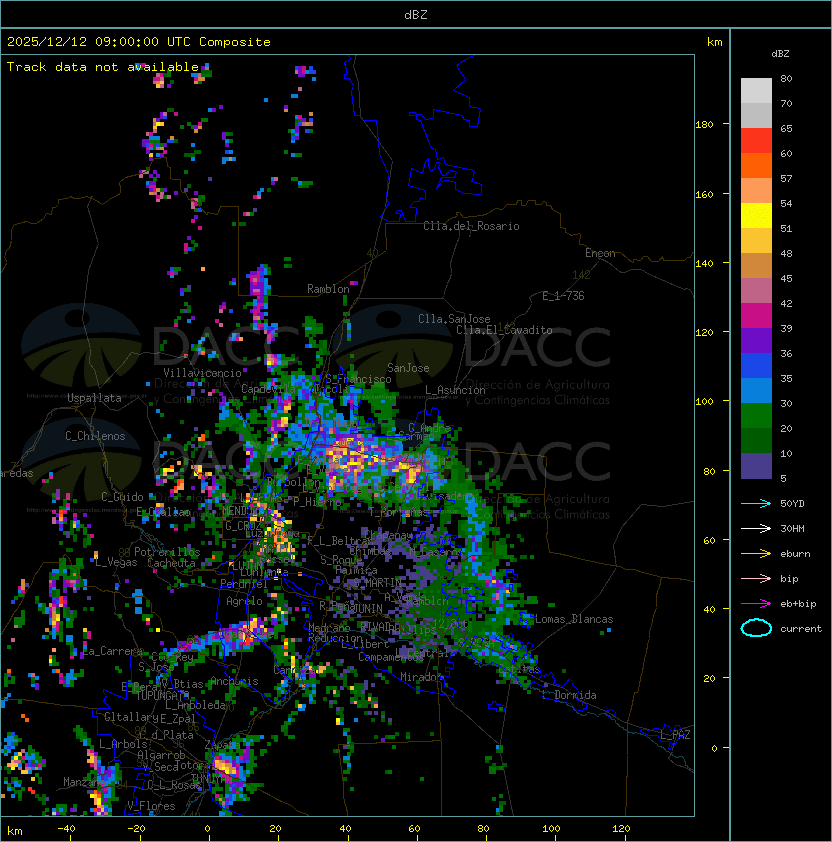Click the 'C_Guido' map label
The image size is (832, 842).
[122, 497]
